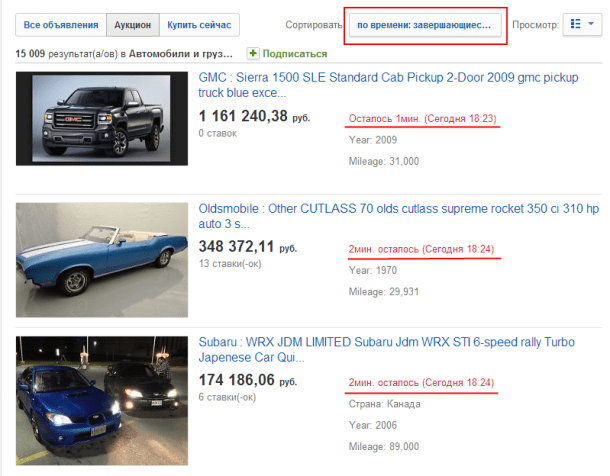610x476 pixels.
Task: Click the green plus Подписаться icon
Action: point(253,53)
